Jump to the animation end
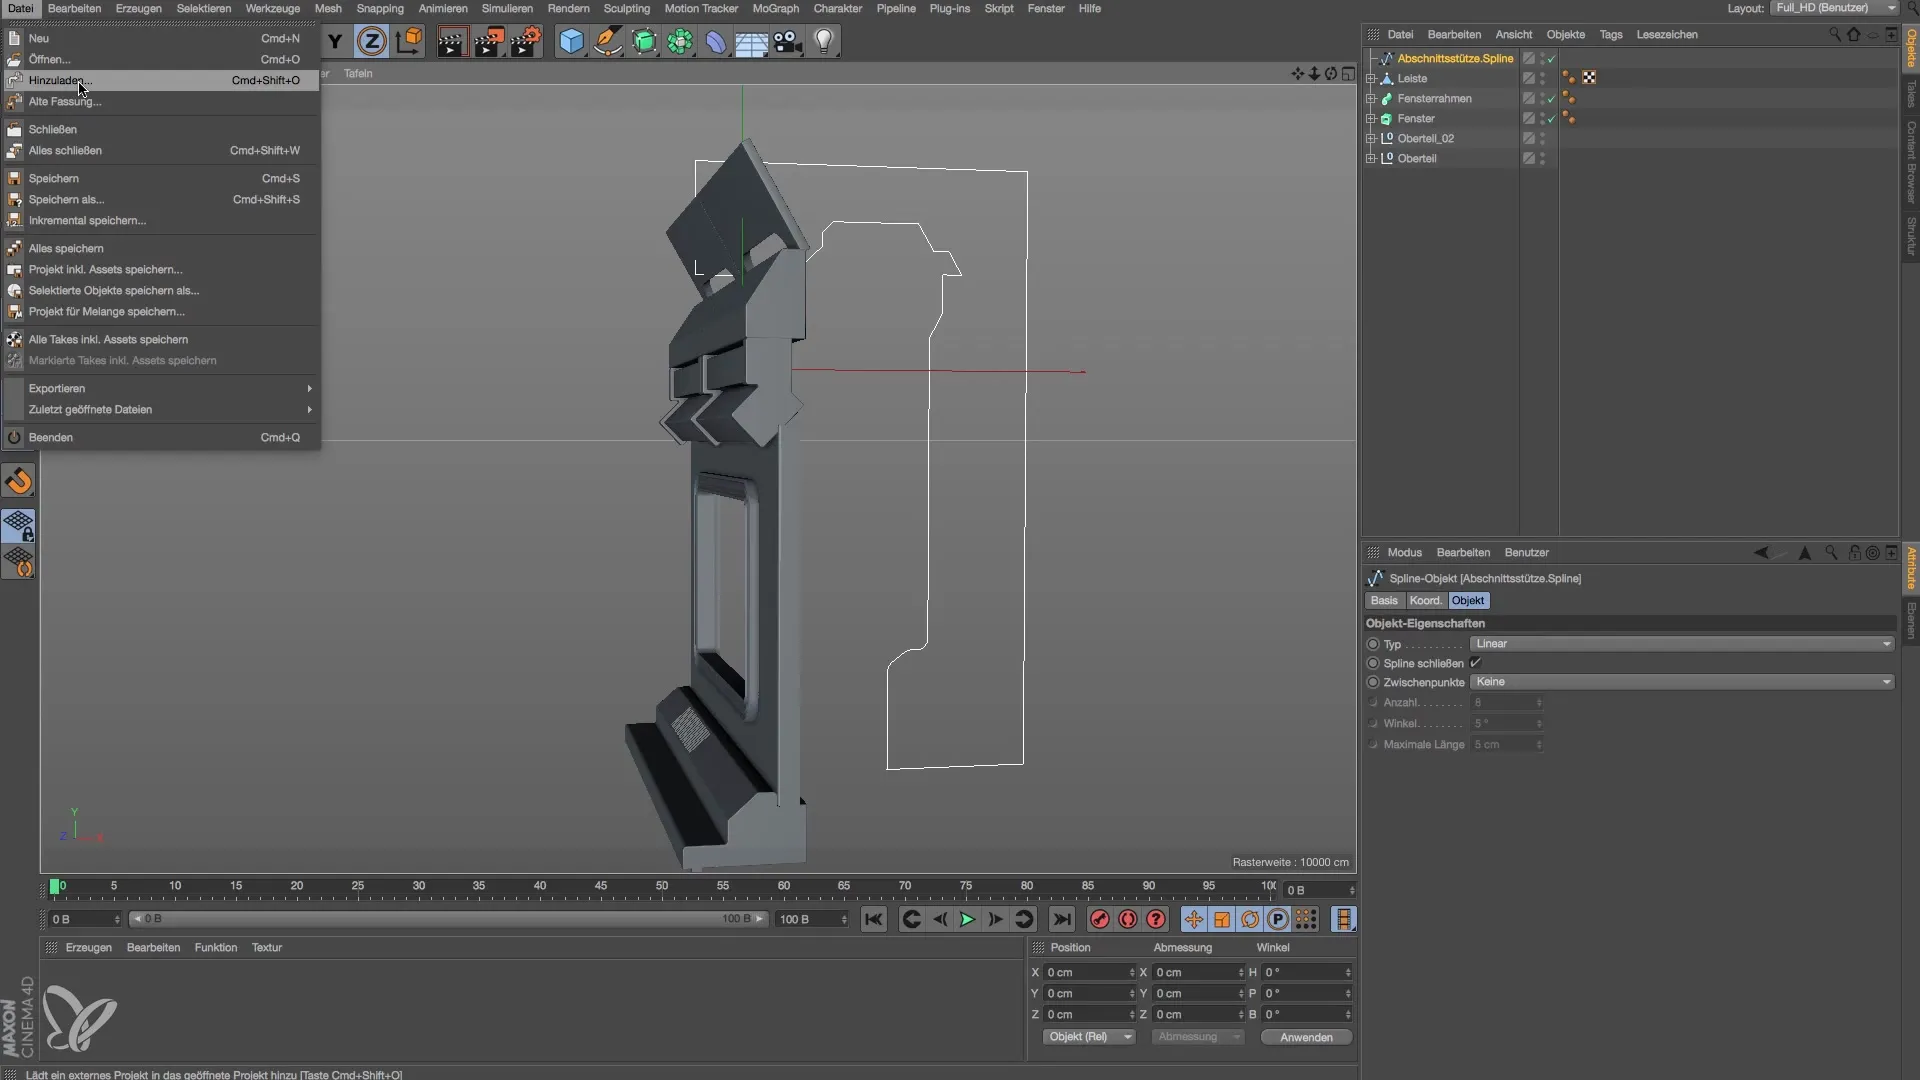Screen dimensions: 1920x1080 (1062, 919)
